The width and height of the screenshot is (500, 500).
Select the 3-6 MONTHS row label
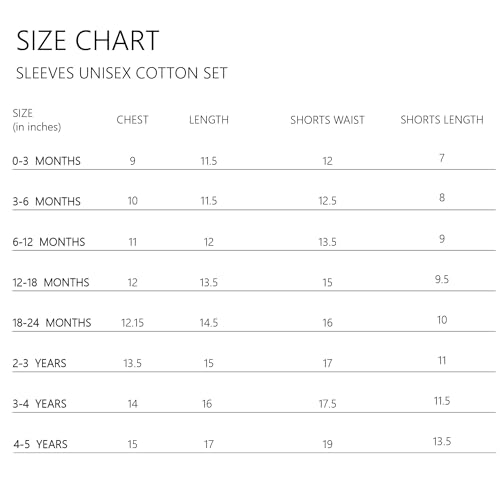pos(46,201)
